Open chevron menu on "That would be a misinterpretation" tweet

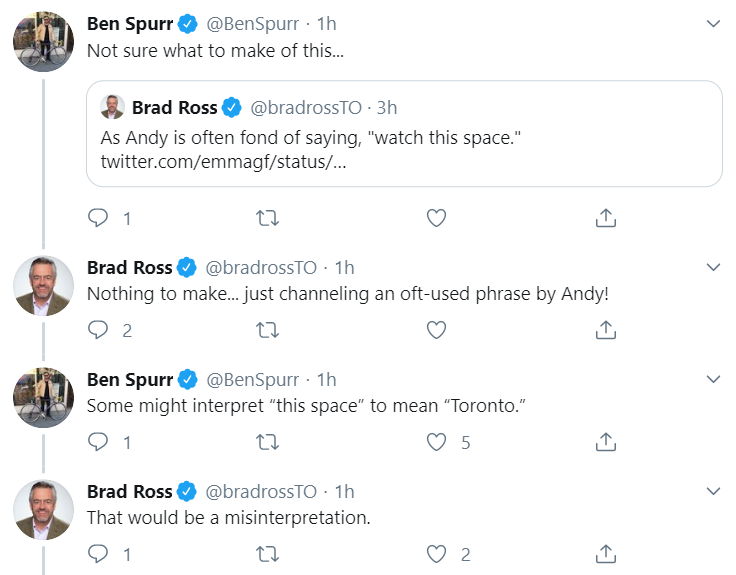[x=713, y=492]
